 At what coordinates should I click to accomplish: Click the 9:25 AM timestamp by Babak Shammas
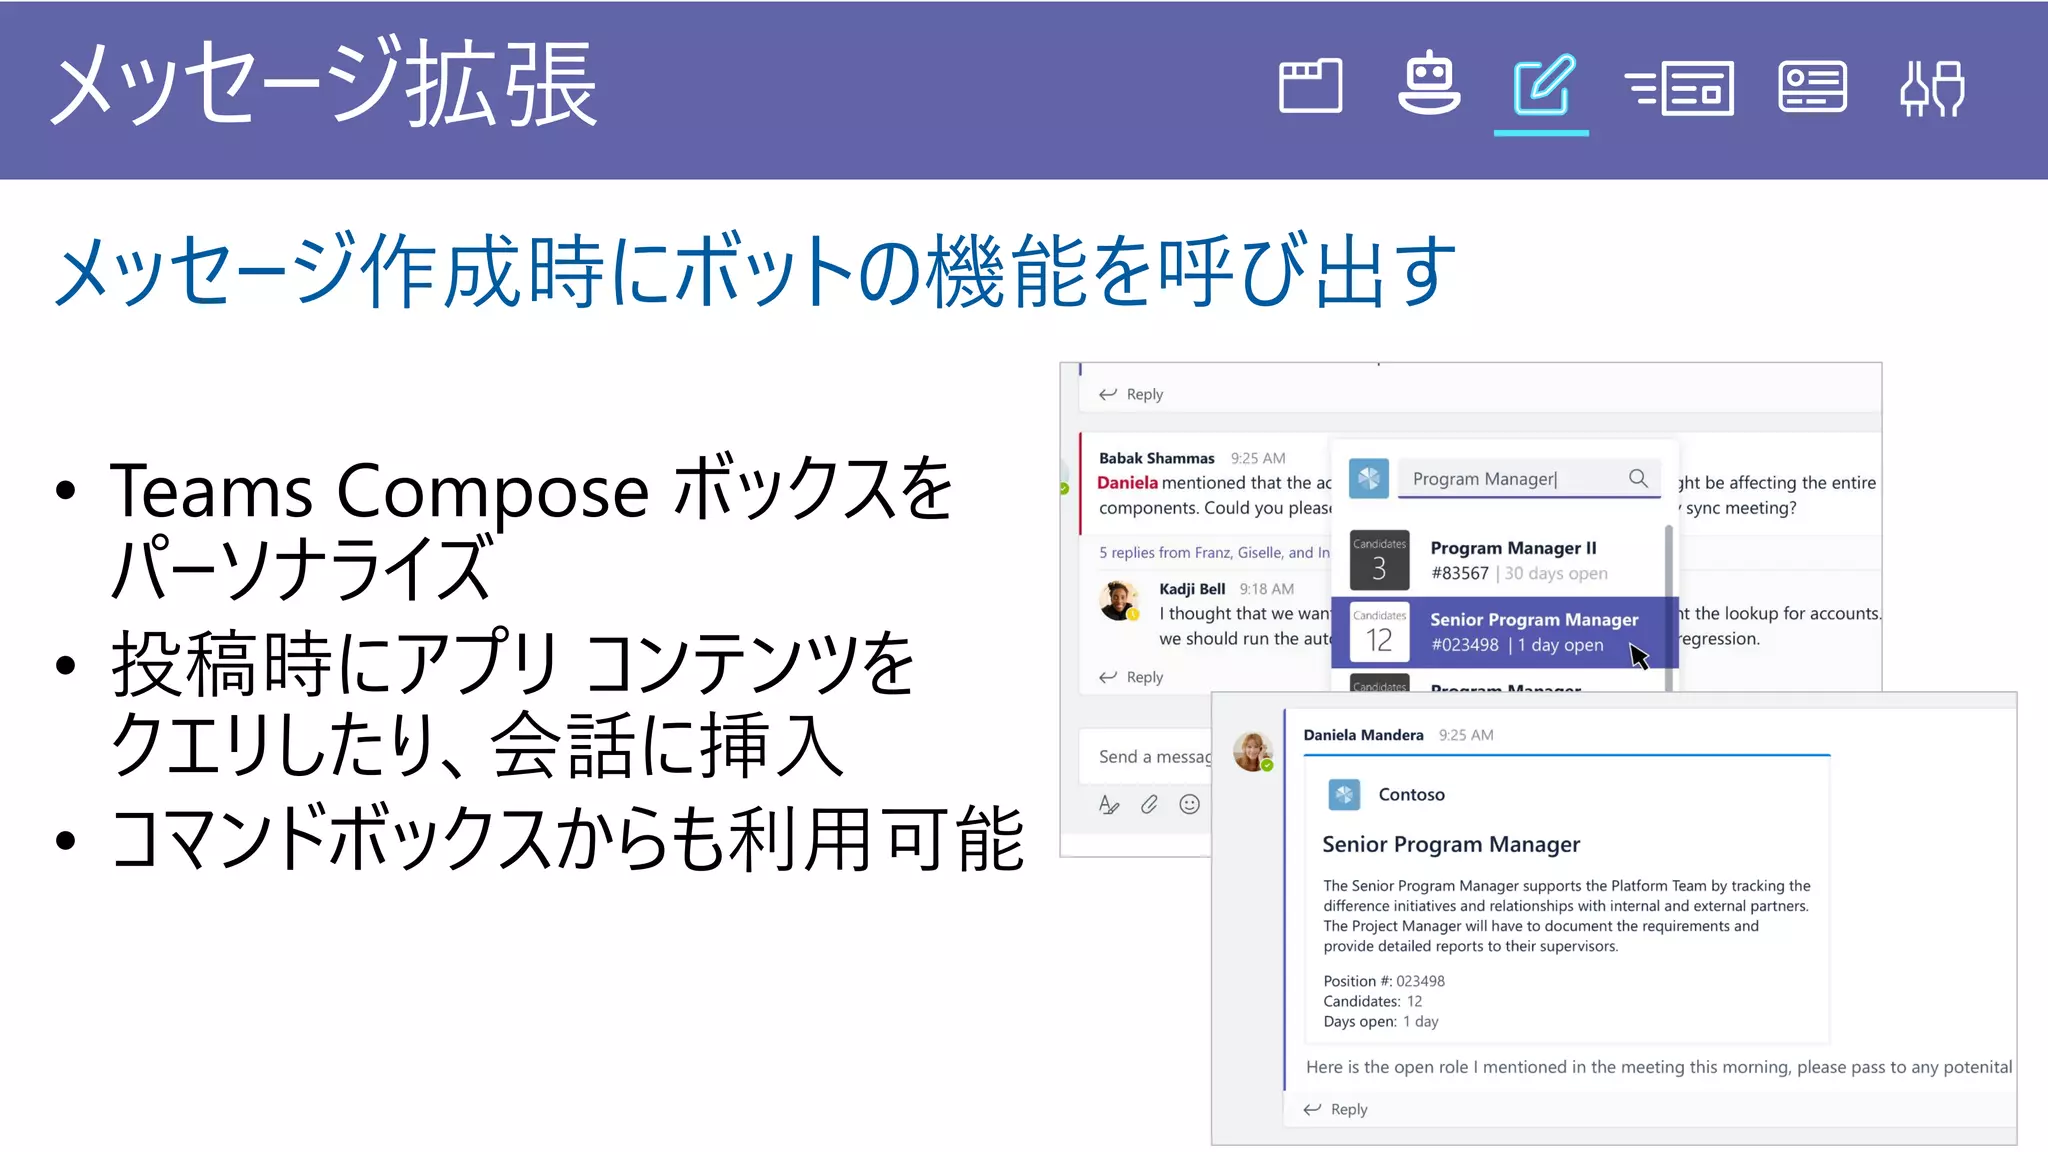(1258, 458)
